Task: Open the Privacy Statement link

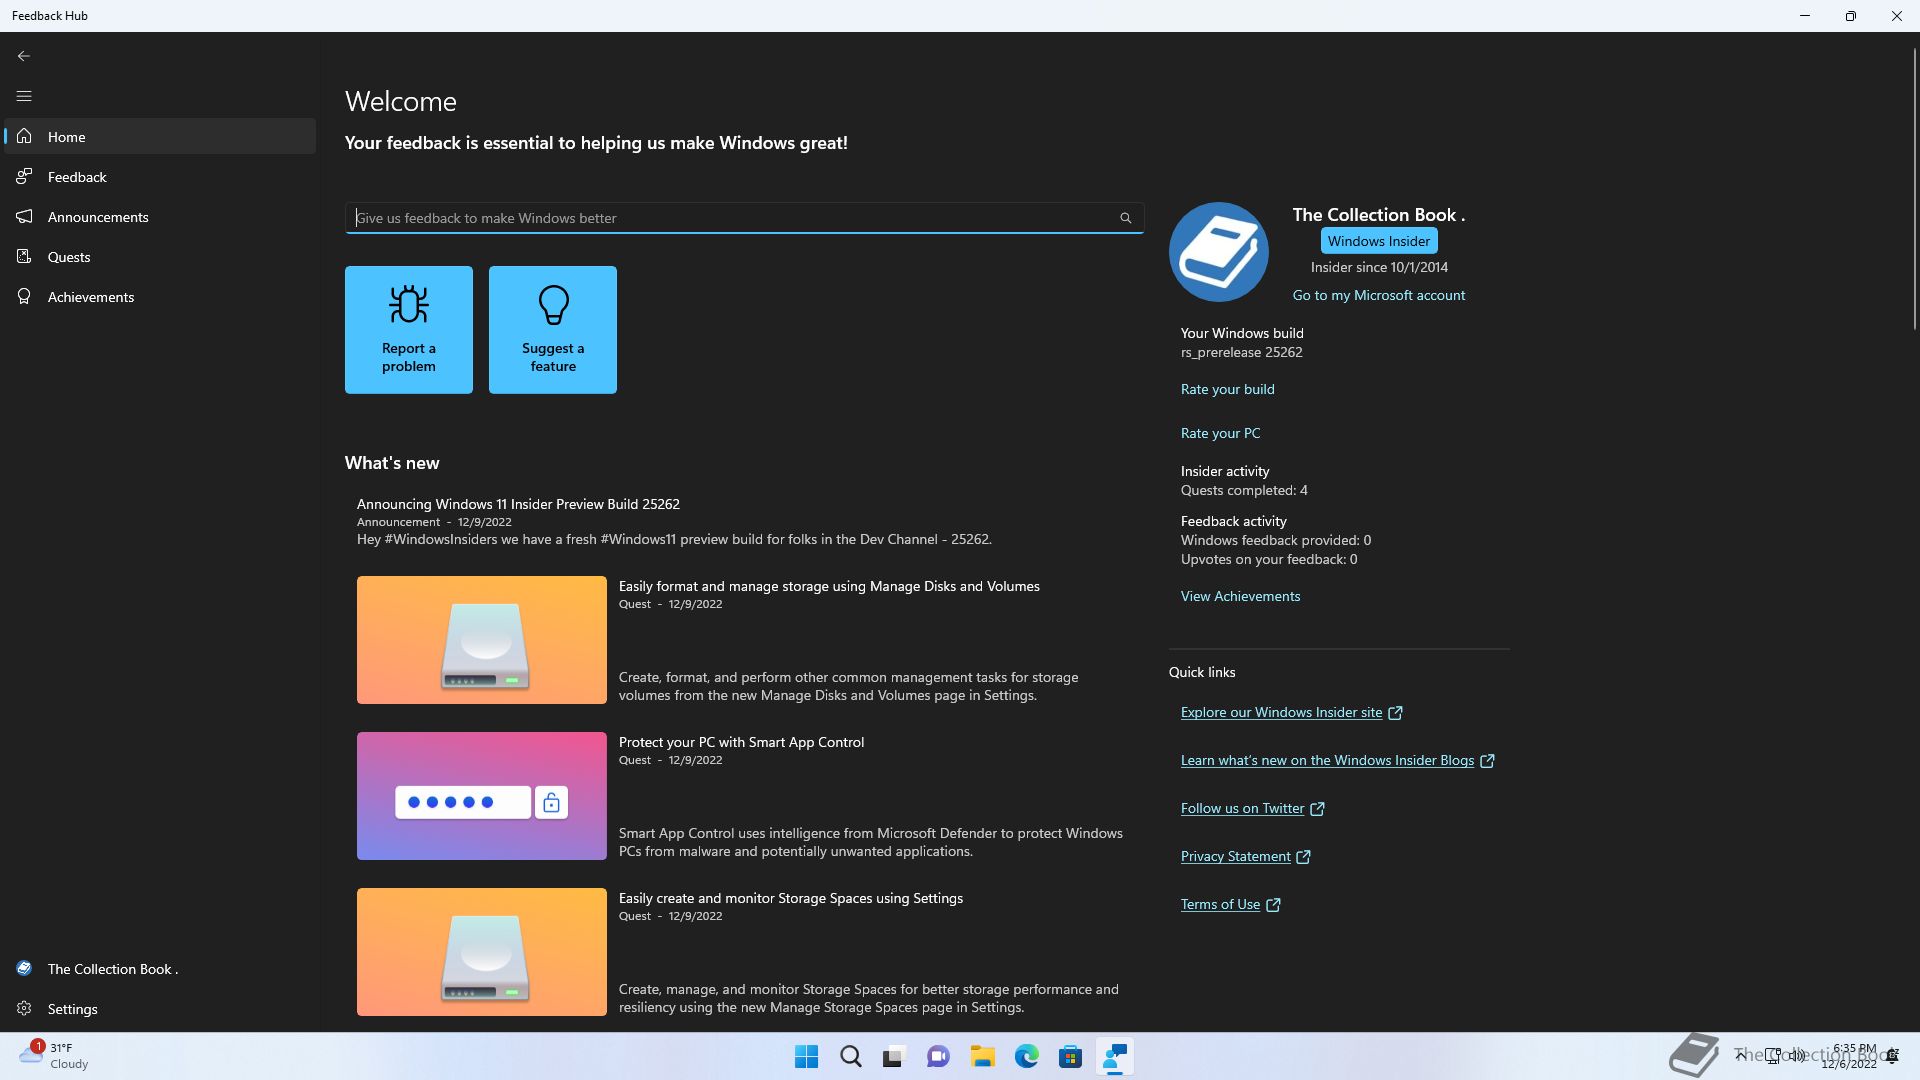Action: pyautogui.click(x=1236, y=856)
